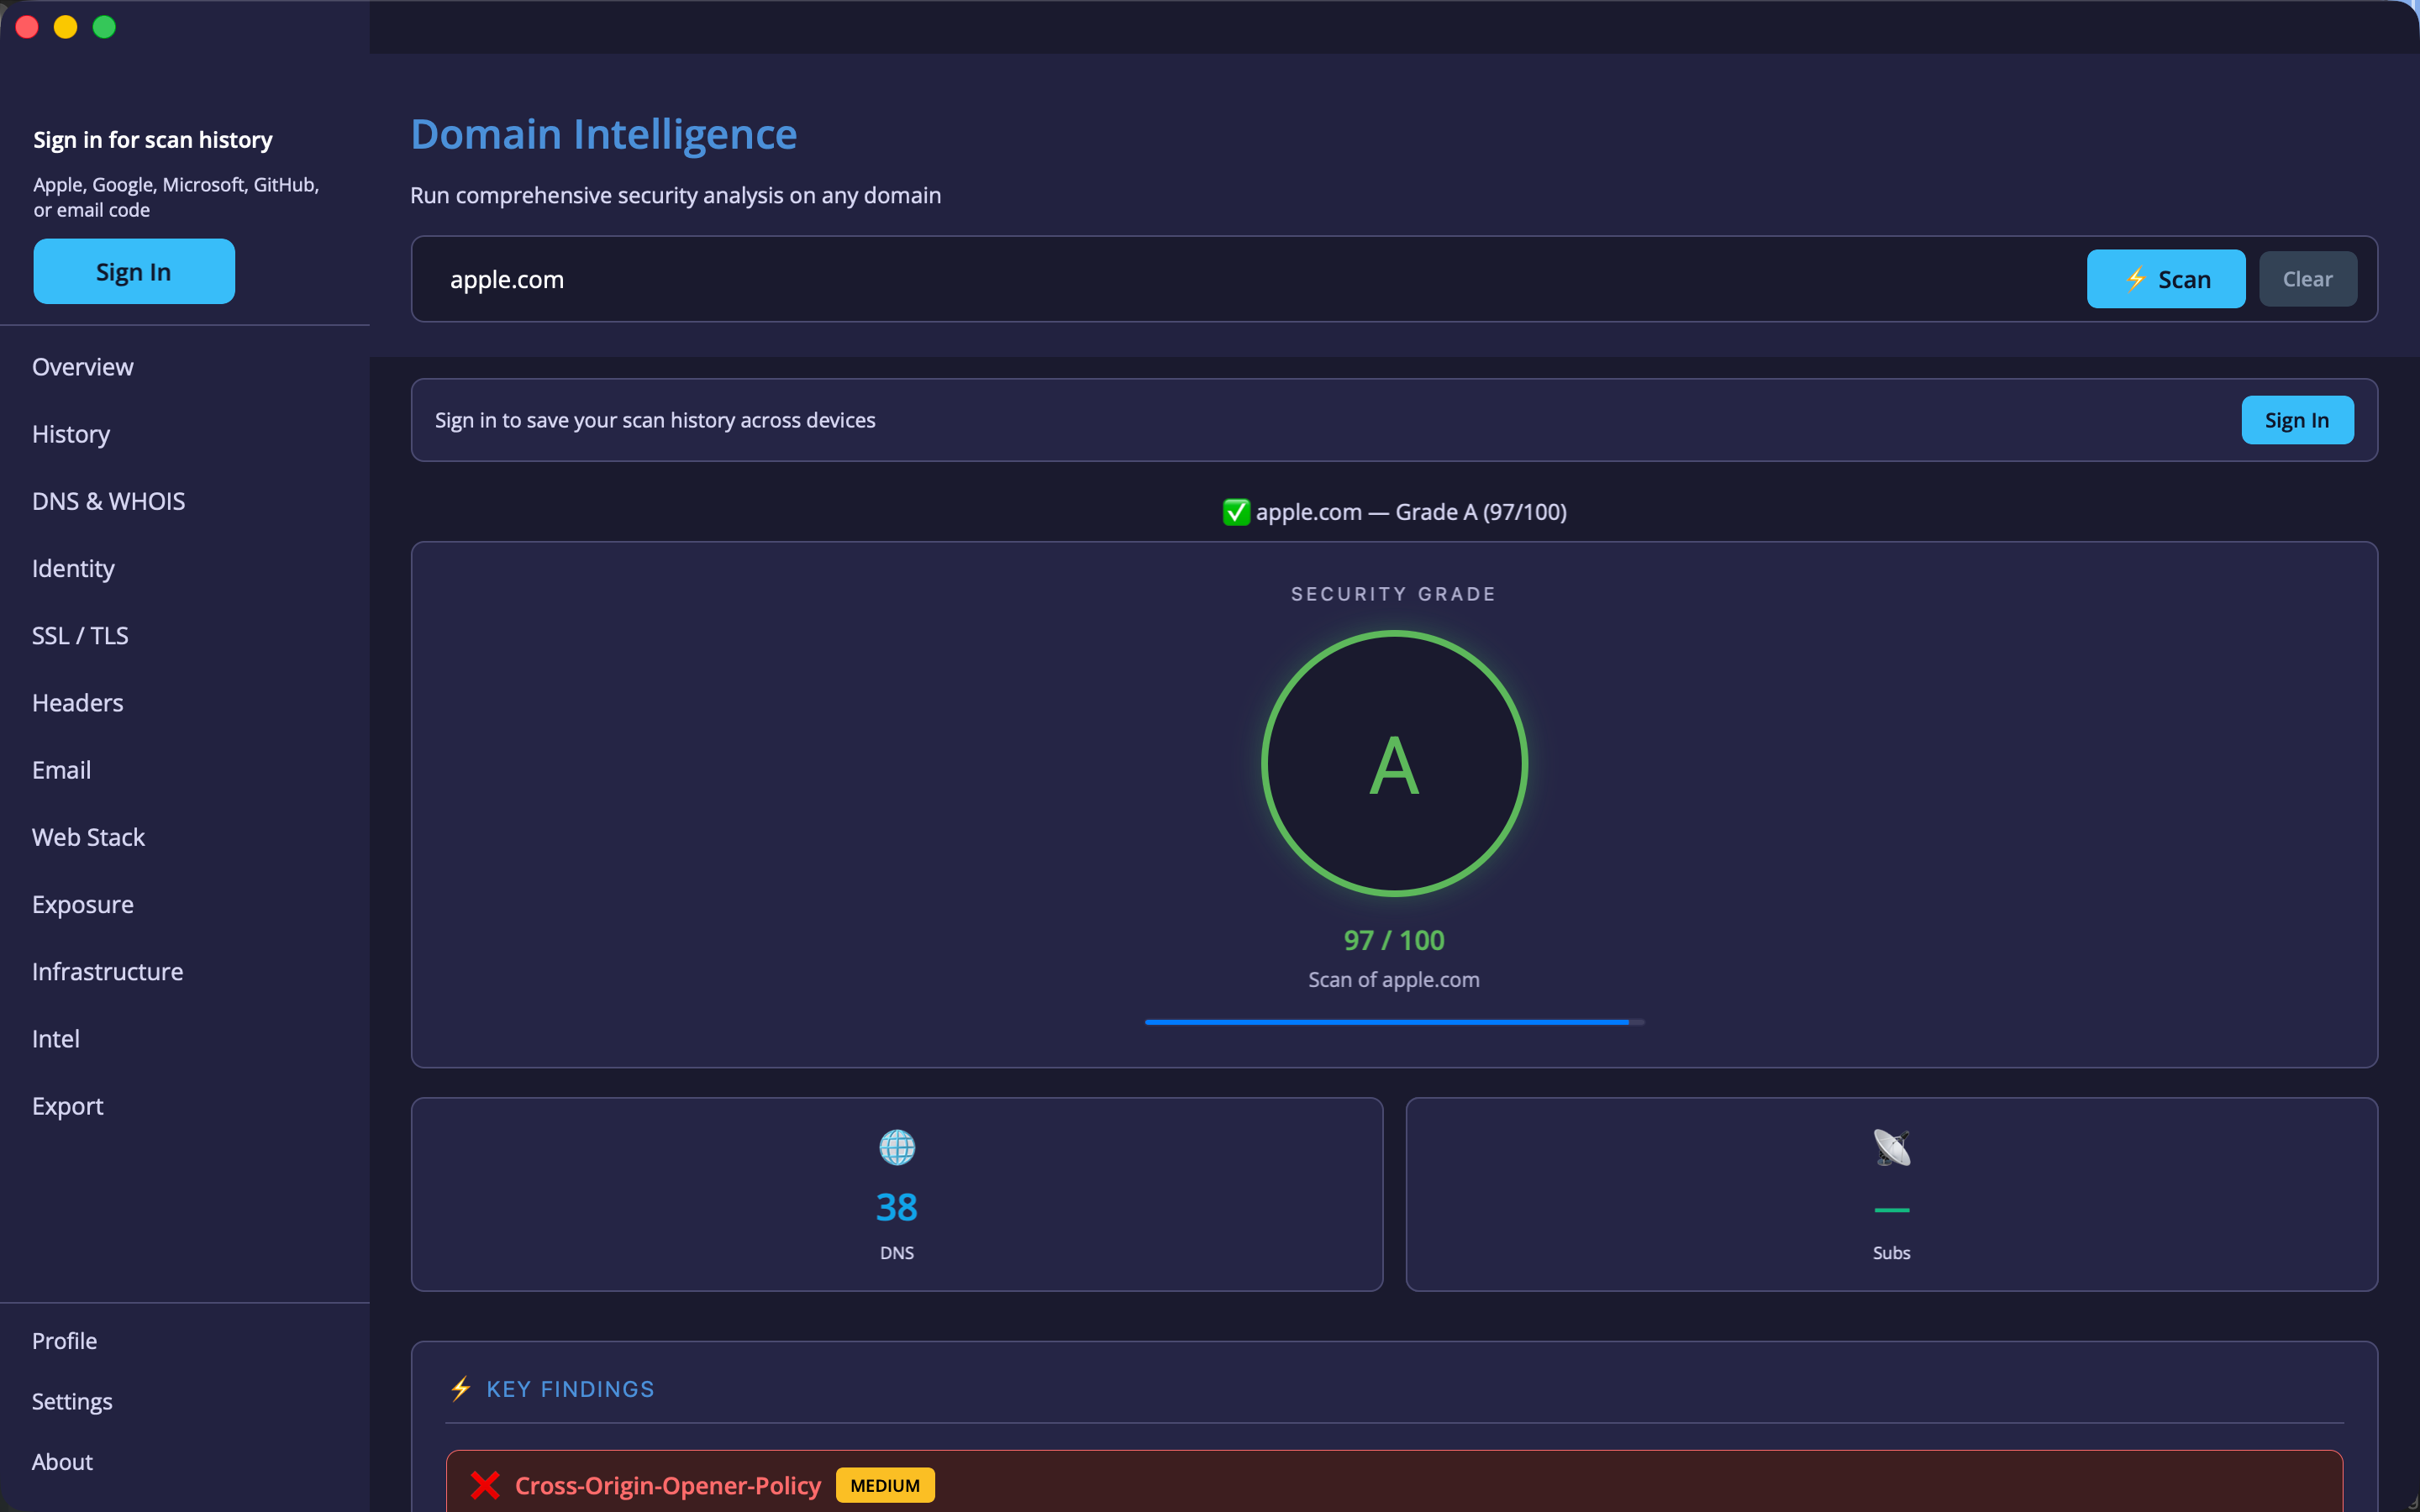Click the 97 / 100 score text
Screen dimensions: 2420x1512
click(1394, 940)
